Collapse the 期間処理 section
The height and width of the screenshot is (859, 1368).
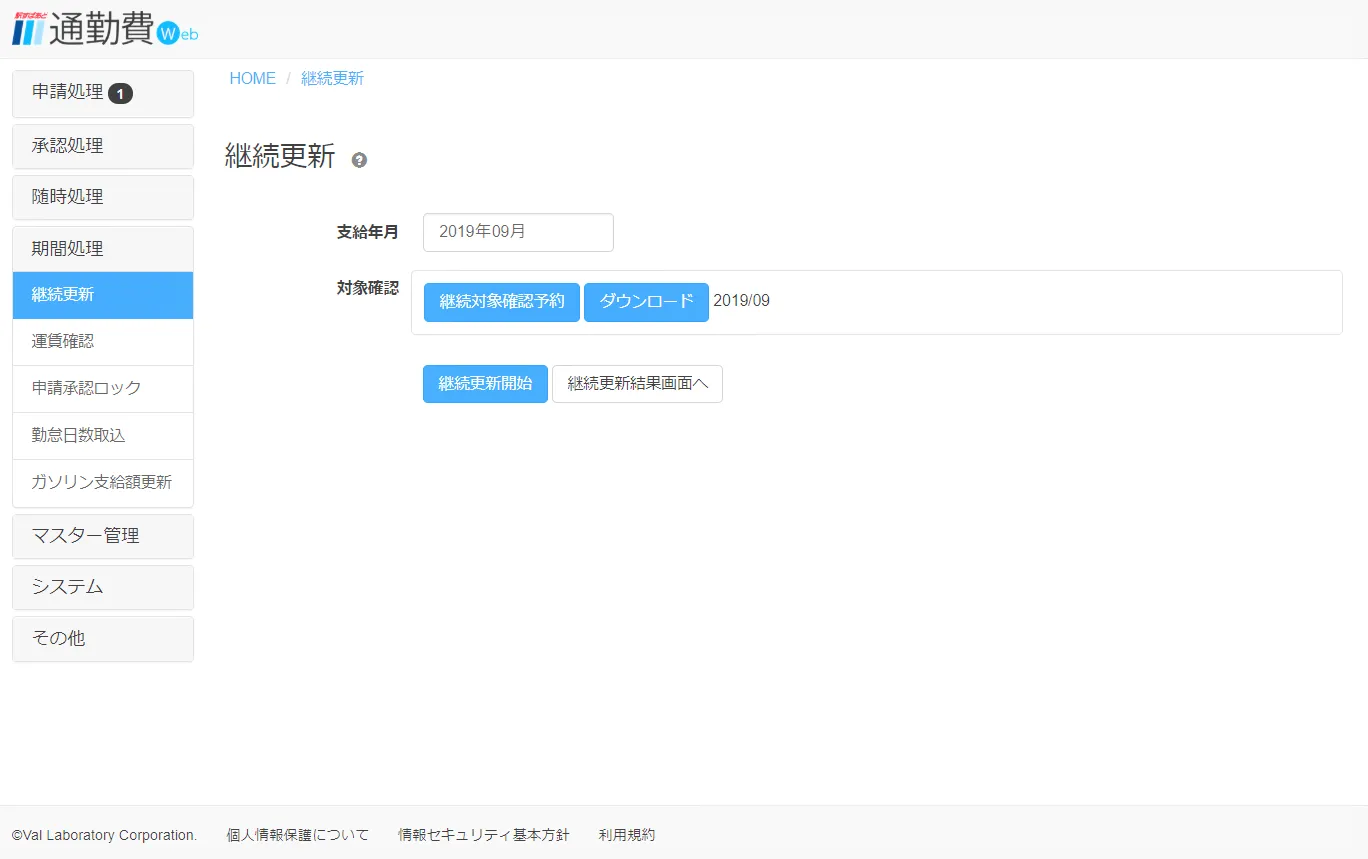click(x=68, y=249)
